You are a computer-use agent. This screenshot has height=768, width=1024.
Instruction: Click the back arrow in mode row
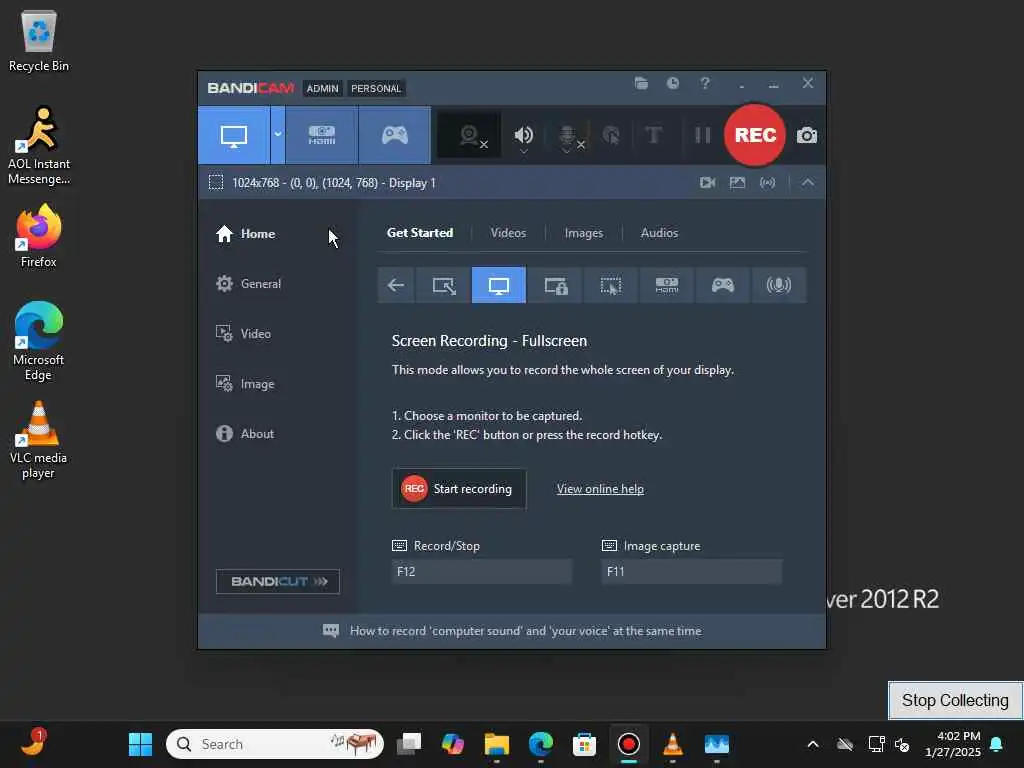396,285
